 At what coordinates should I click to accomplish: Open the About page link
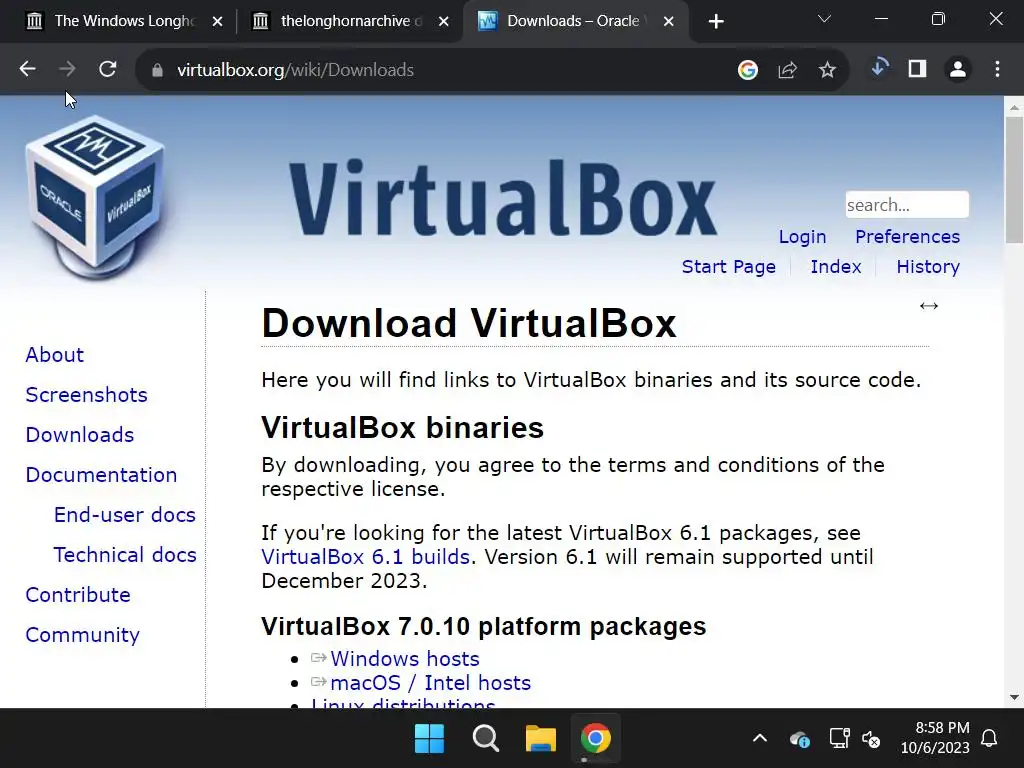point(55,355)
